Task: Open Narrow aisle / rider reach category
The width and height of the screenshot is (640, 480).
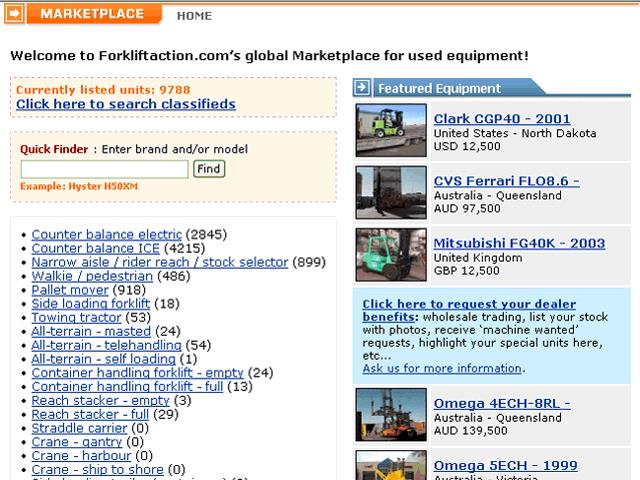Action: click(160, 262)
